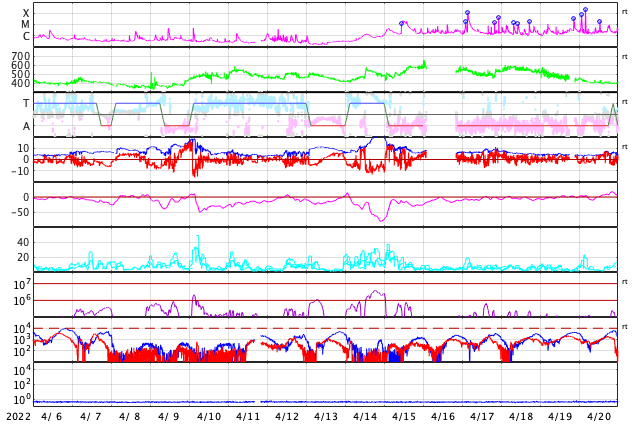The height and width of the screenshot is (424, 634).
Task: Select the 4/10 date tick label
Action: (x=209, y=416)
